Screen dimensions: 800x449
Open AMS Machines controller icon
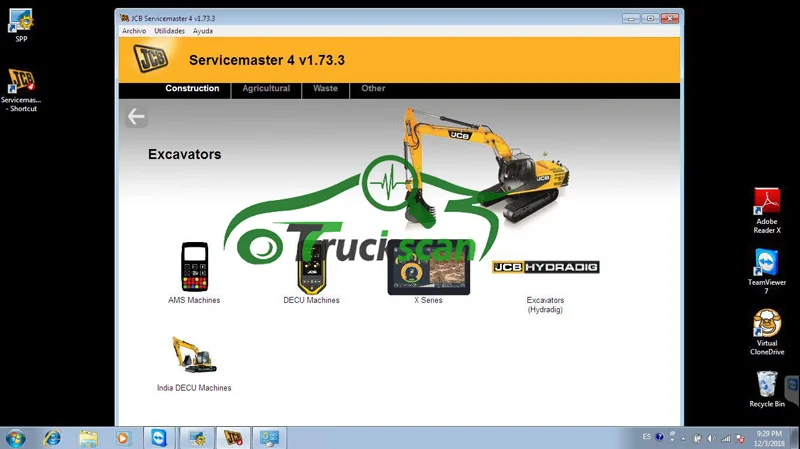pos(194,267)
